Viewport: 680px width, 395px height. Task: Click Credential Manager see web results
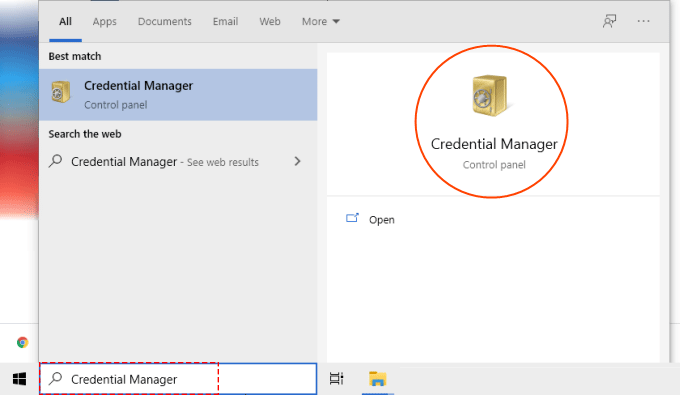pyautogui.click(x=165, y=162)
